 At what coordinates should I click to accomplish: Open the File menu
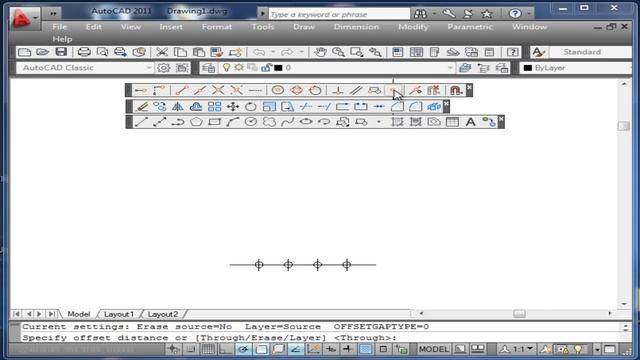tap(60, 27)
